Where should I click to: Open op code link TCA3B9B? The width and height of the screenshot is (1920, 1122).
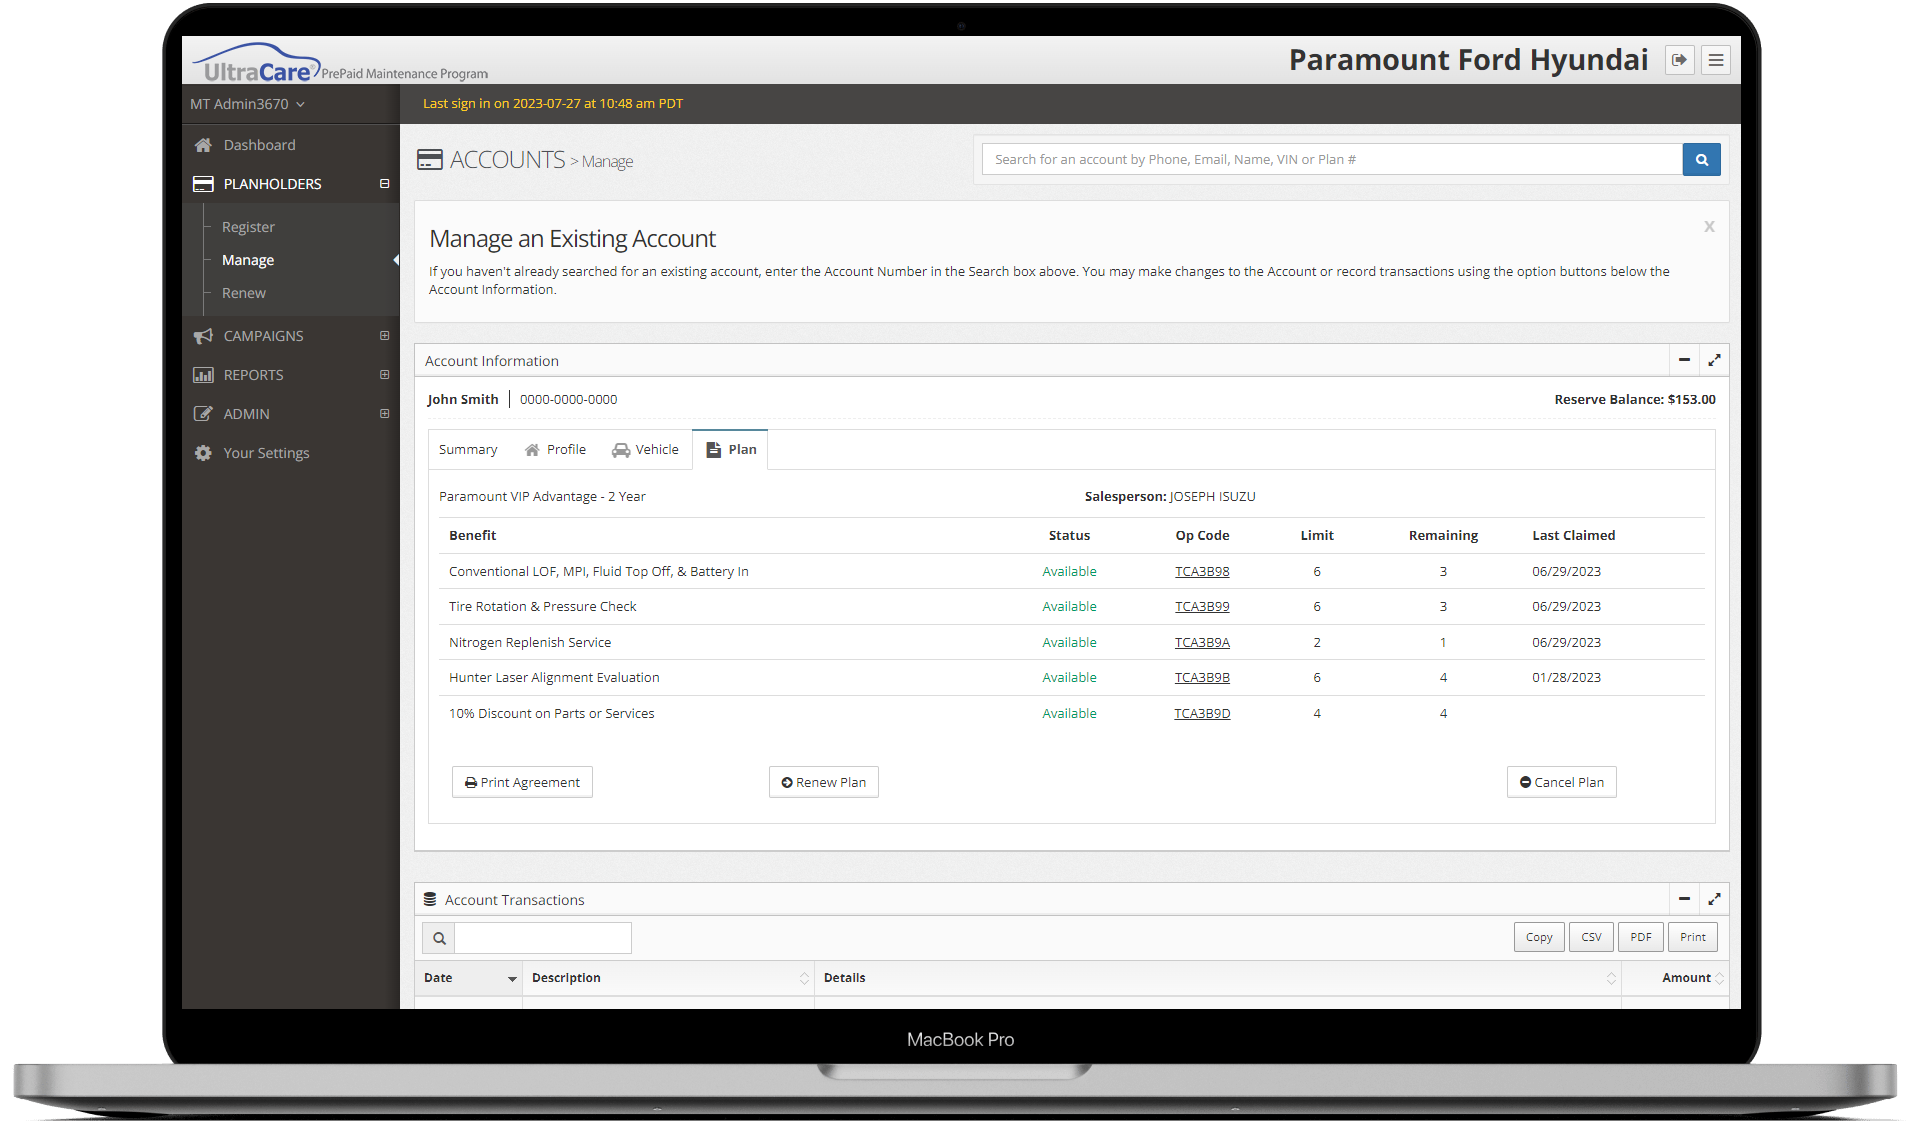click(x=1202, y=678)
